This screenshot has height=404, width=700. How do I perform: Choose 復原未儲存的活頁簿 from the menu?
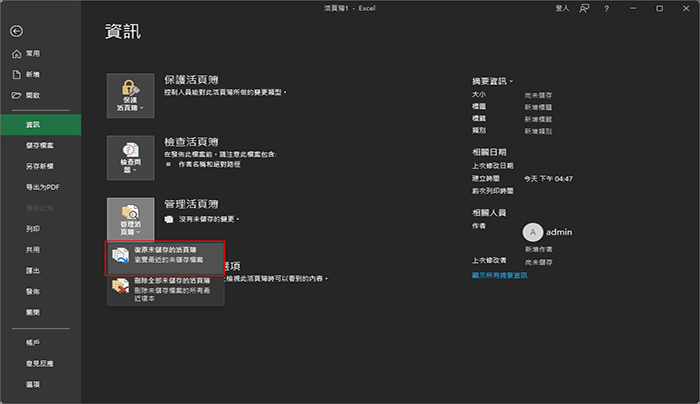pyautogui.click(x=165, y=258)
